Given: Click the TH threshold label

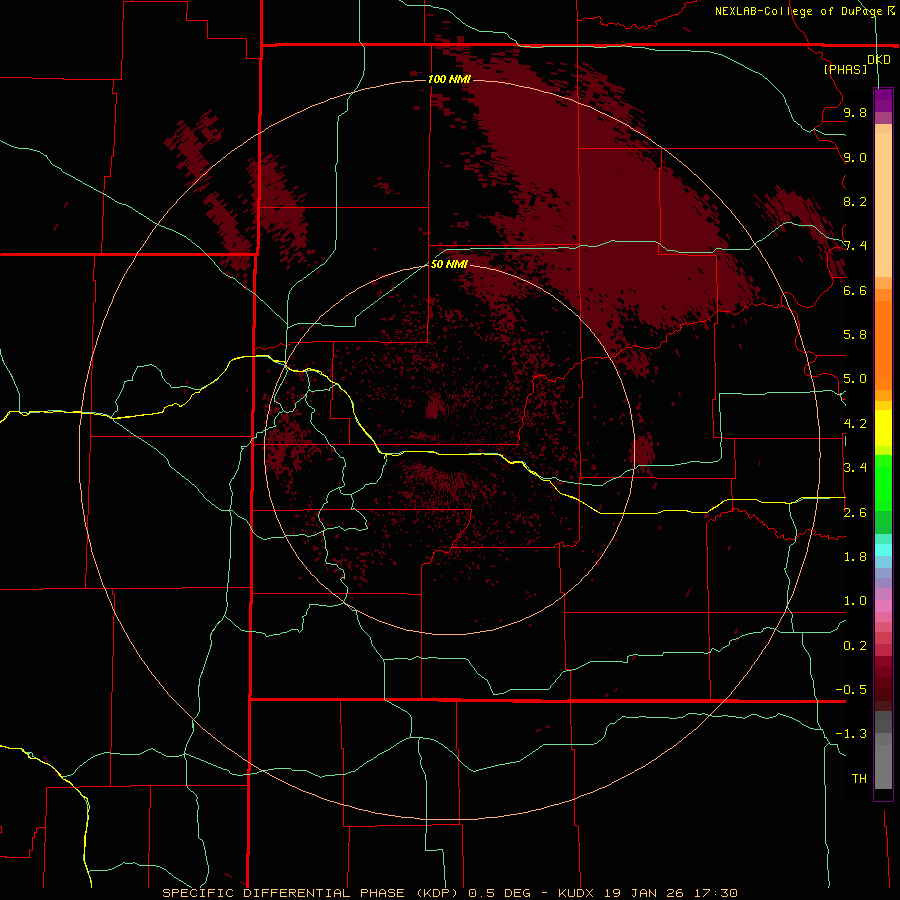Looking at the screenshot, I should [x=859, y=779].
